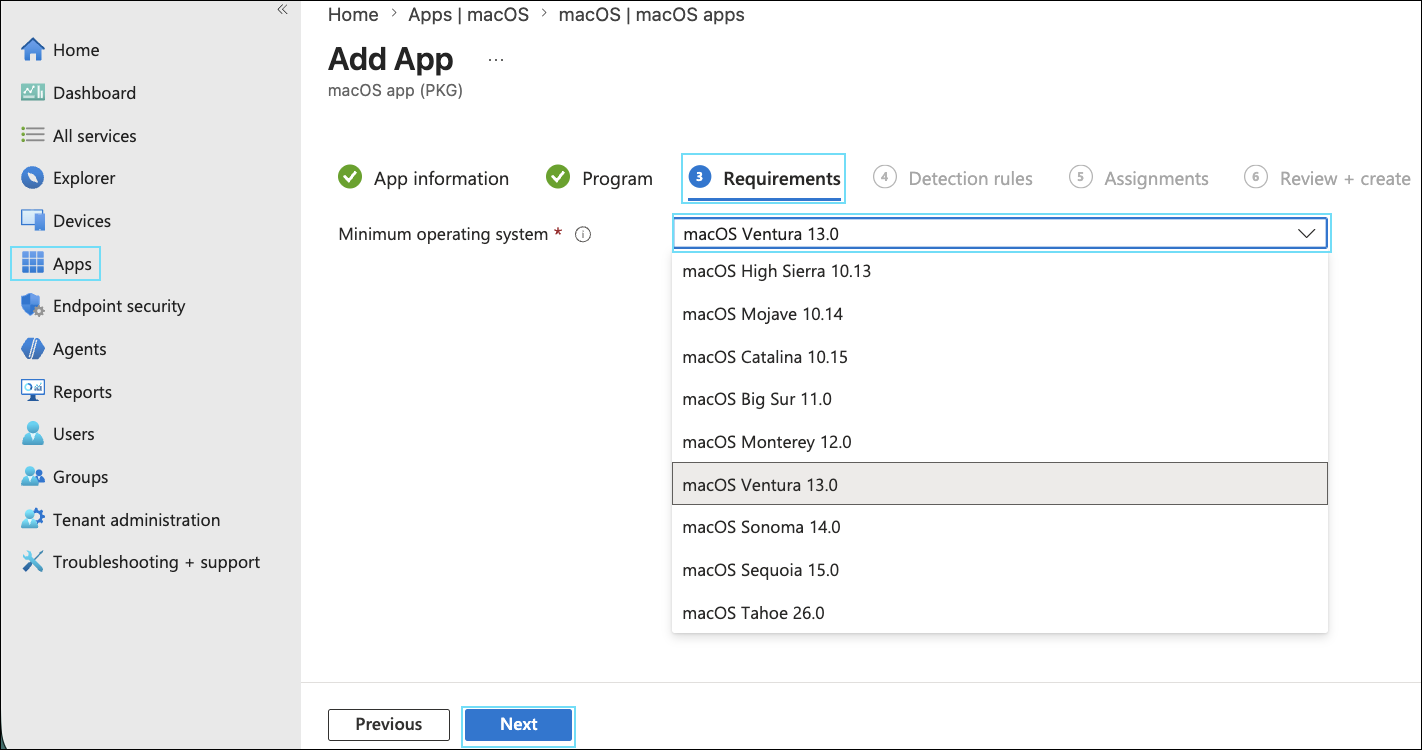The width and height of the screenshot is (1422, 750).
Task: Open the Dashboard chart icon
Action: (33, 93)
